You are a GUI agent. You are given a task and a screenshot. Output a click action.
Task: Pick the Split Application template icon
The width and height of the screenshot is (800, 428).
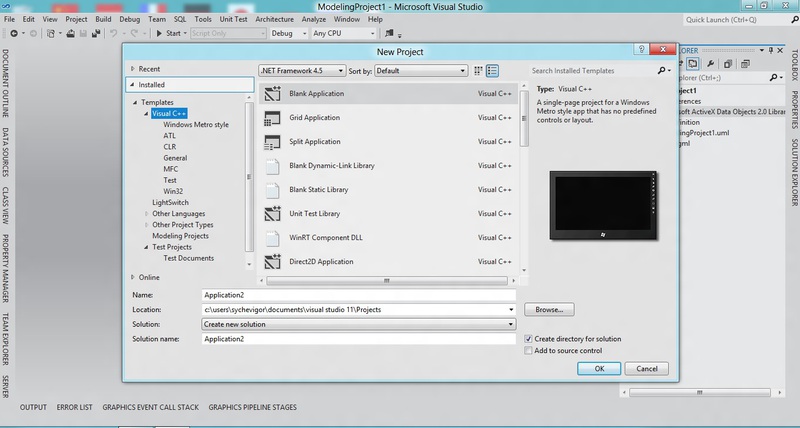[273, 142]
